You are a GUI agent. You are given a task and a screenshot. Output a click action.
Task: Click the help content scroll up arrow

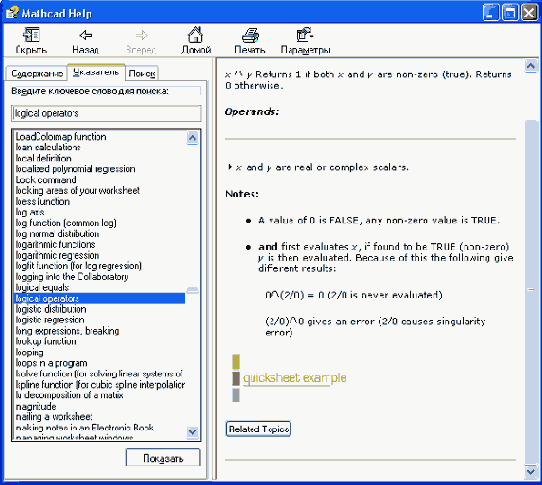[531, 66]
